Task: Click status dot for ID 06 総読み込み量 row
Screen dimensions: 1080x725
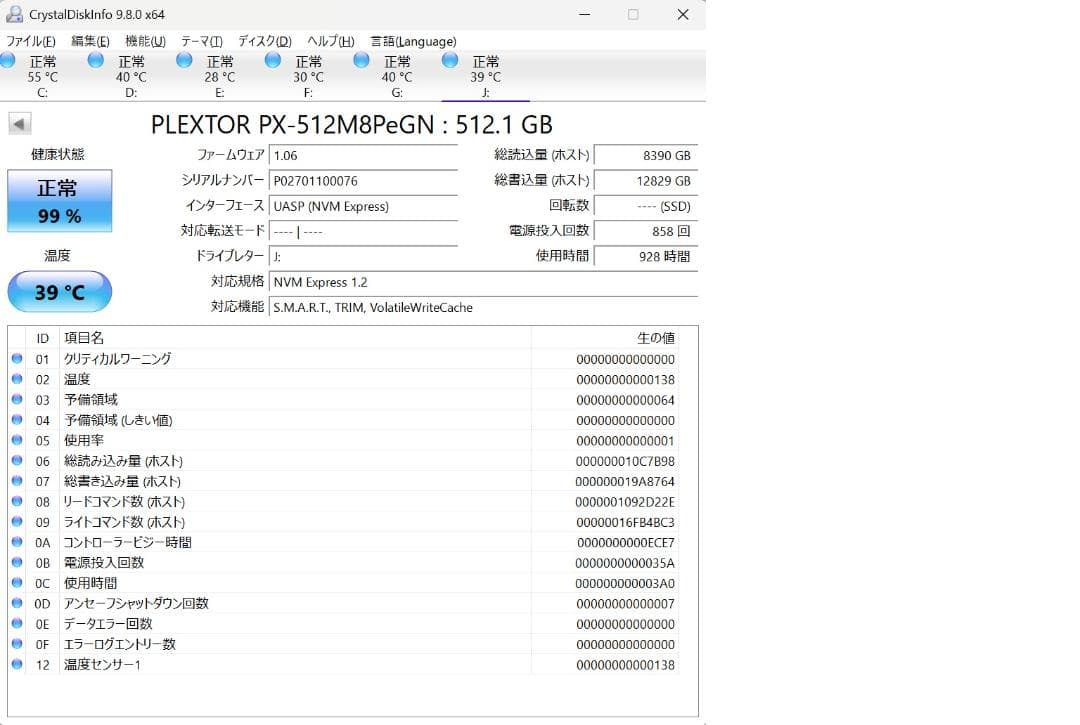Action: coord(17,461)
